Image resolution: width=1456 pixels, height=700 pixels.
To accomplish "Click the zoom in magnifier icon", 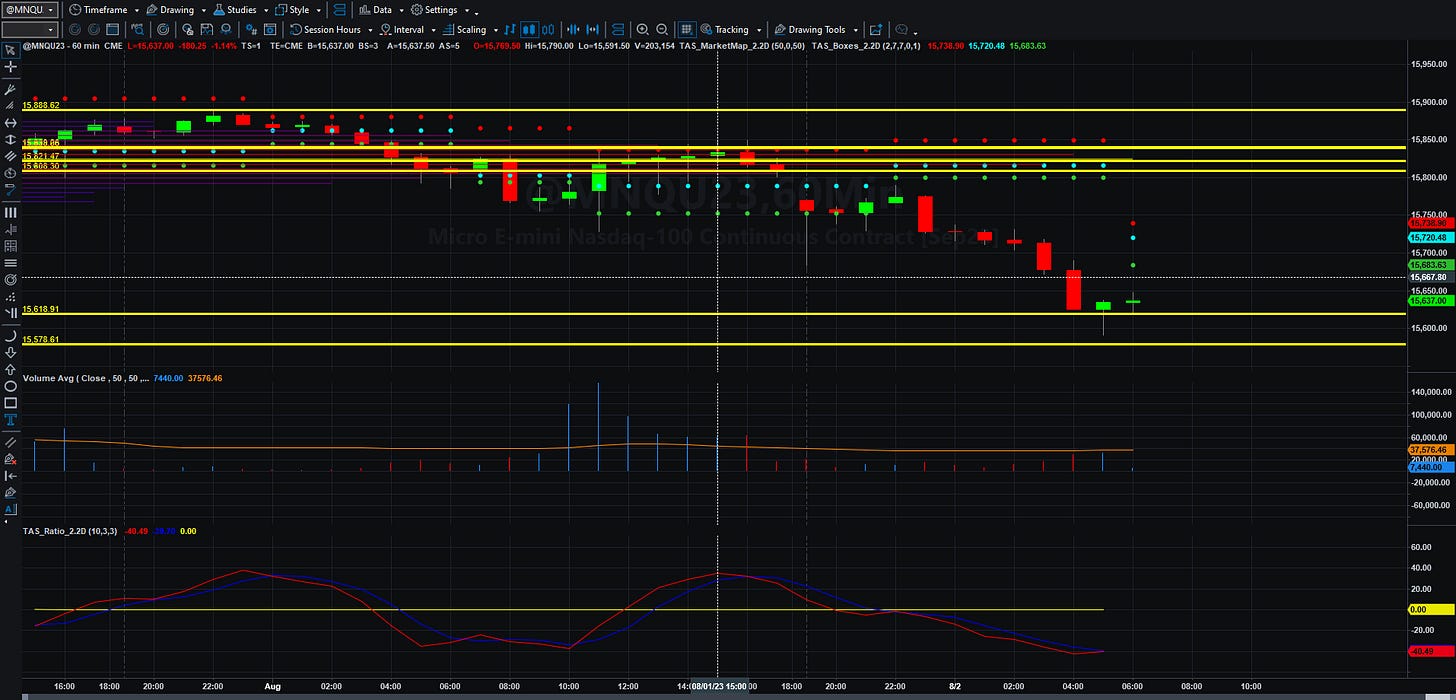I will pos(642,30).
